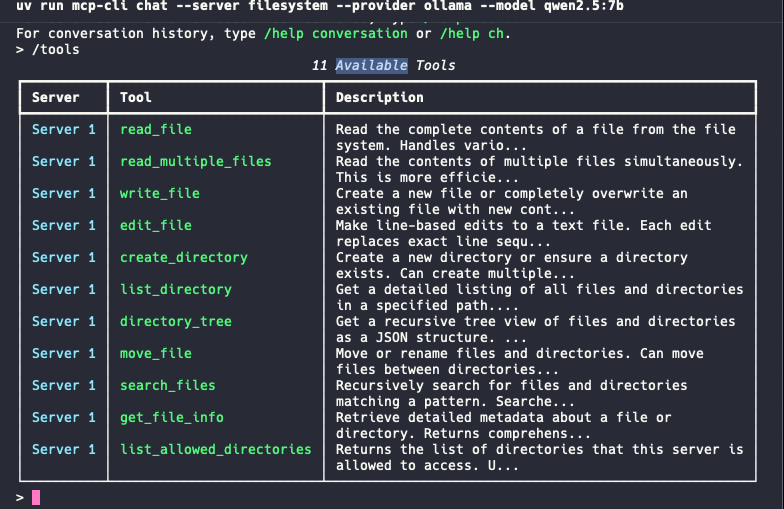Select get_file_info in the table
Screen dimensions: 784x509
[x=172, y=418]
